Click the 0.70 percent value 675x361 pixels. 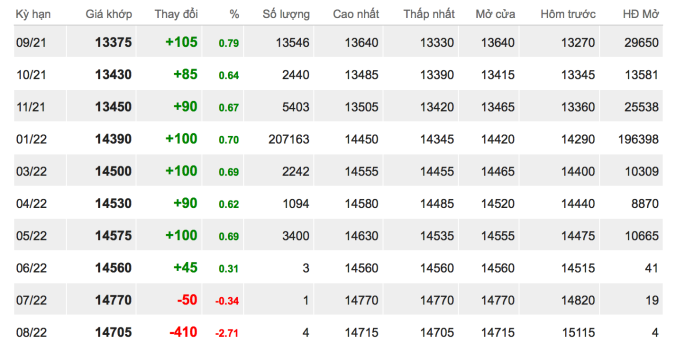tap(229, 140)
